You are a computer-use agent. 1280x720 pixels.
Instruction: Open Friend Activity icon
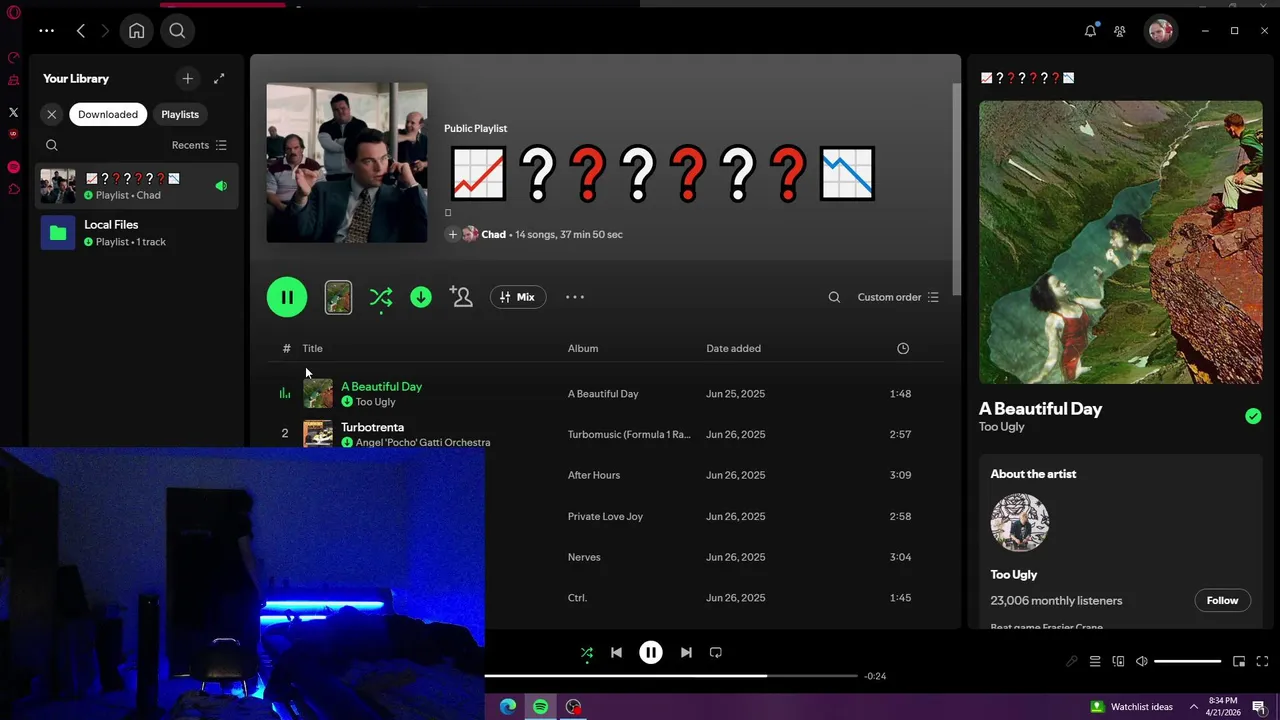[1120, 31]
